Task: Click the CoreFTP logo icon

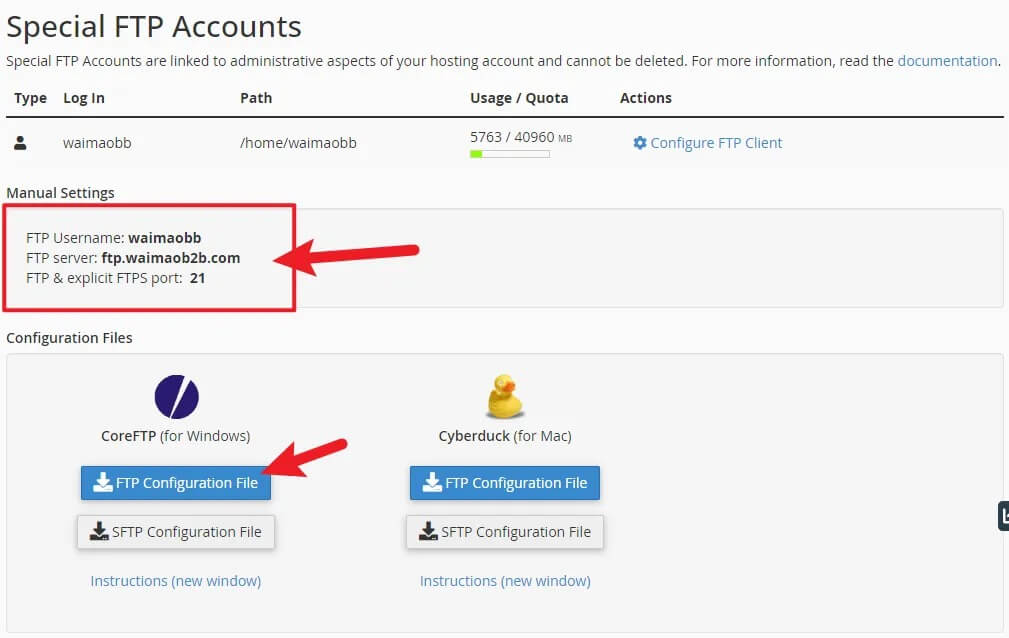Action: tap(176, 397)
